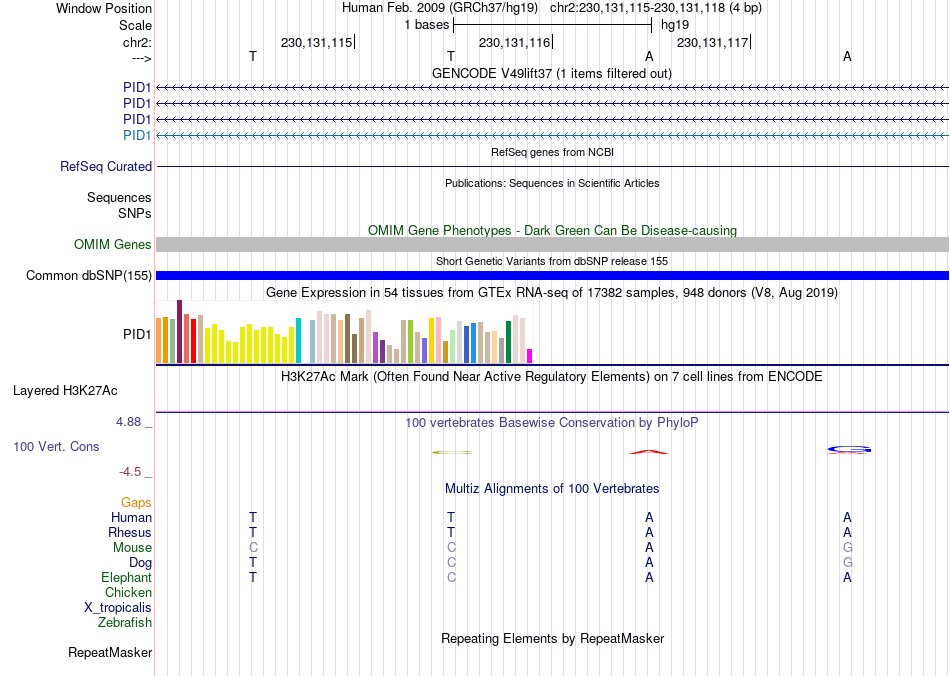Click the chr2:230,131,115-230,131,118 (4 bp) text

point(656,8)
